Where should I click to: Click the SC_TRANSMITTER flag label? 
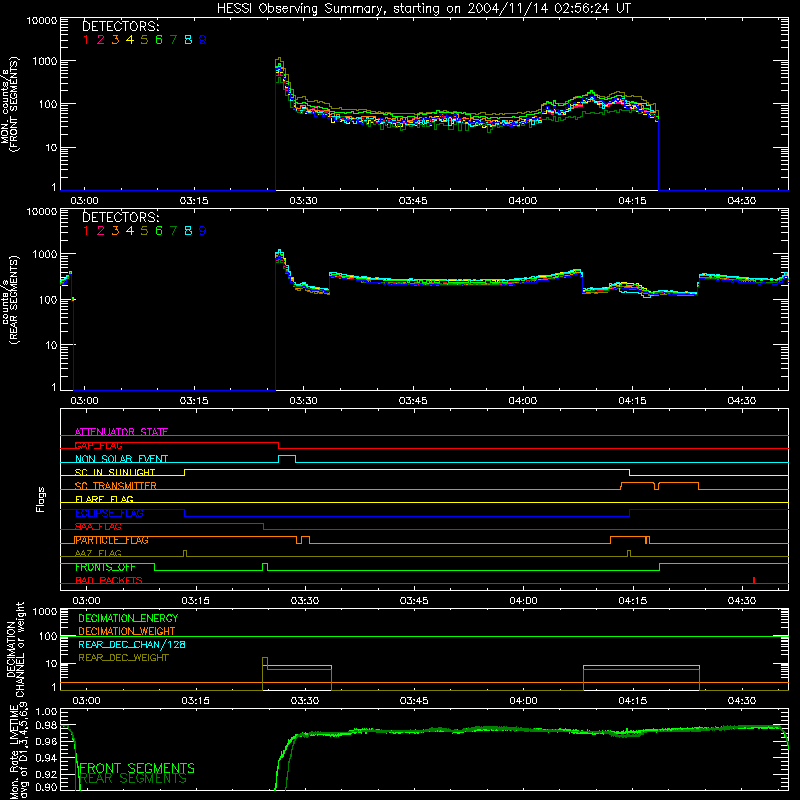(116, 486)
